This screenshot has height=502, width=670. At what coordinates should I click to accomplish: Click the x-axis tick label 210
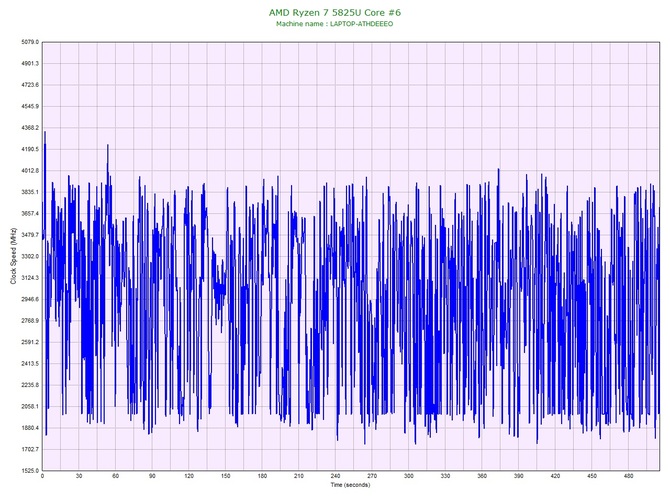299,476
